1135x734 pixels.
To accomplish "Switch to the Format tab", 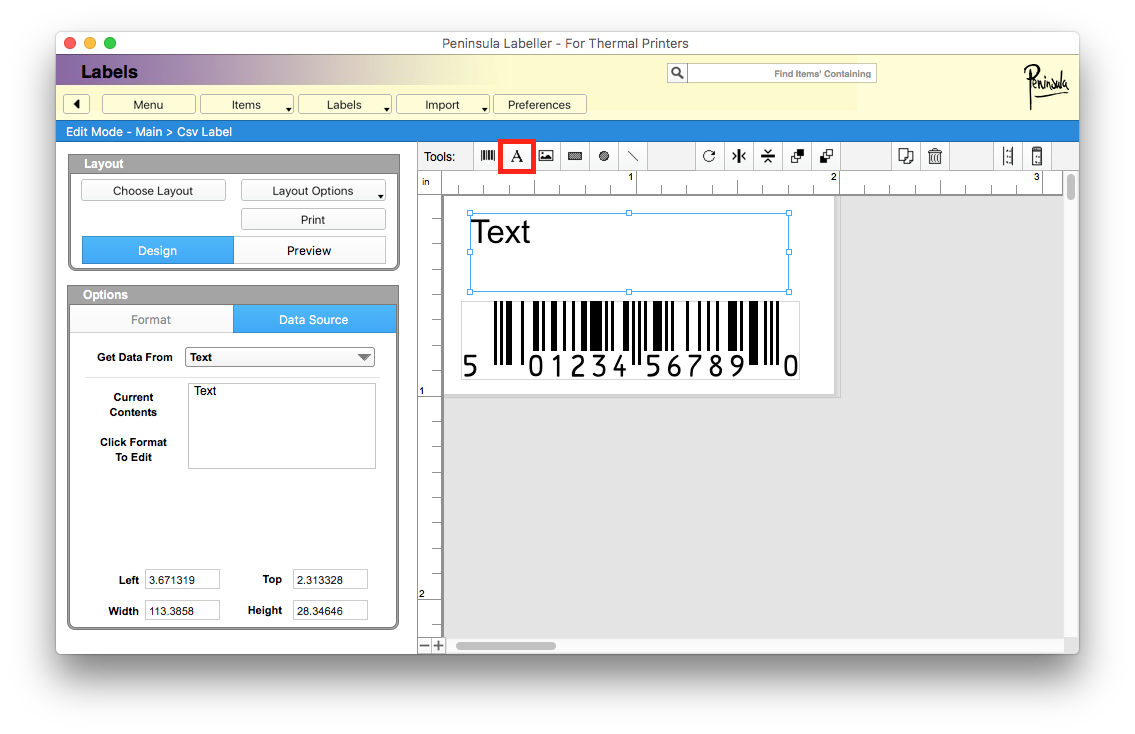I will pos(151,319).
